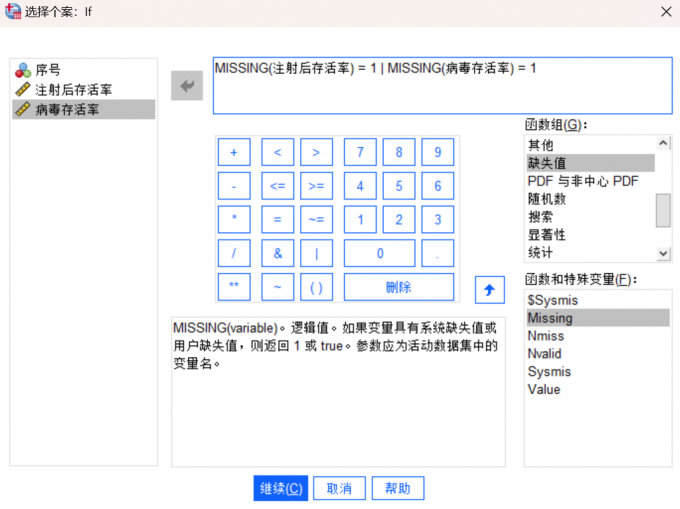Click into the condition expression text box

click(441, 94)
